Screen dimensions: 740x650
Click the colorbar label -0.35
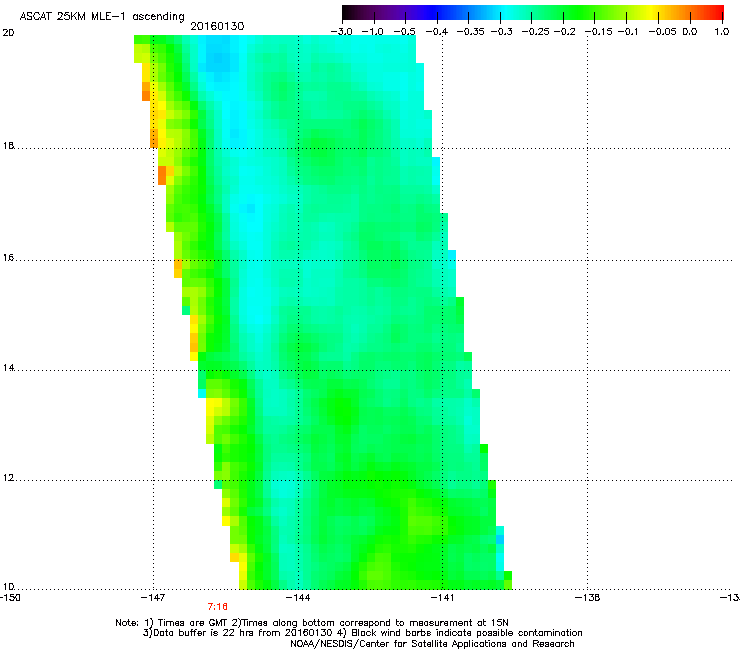[x=469, y=32]
